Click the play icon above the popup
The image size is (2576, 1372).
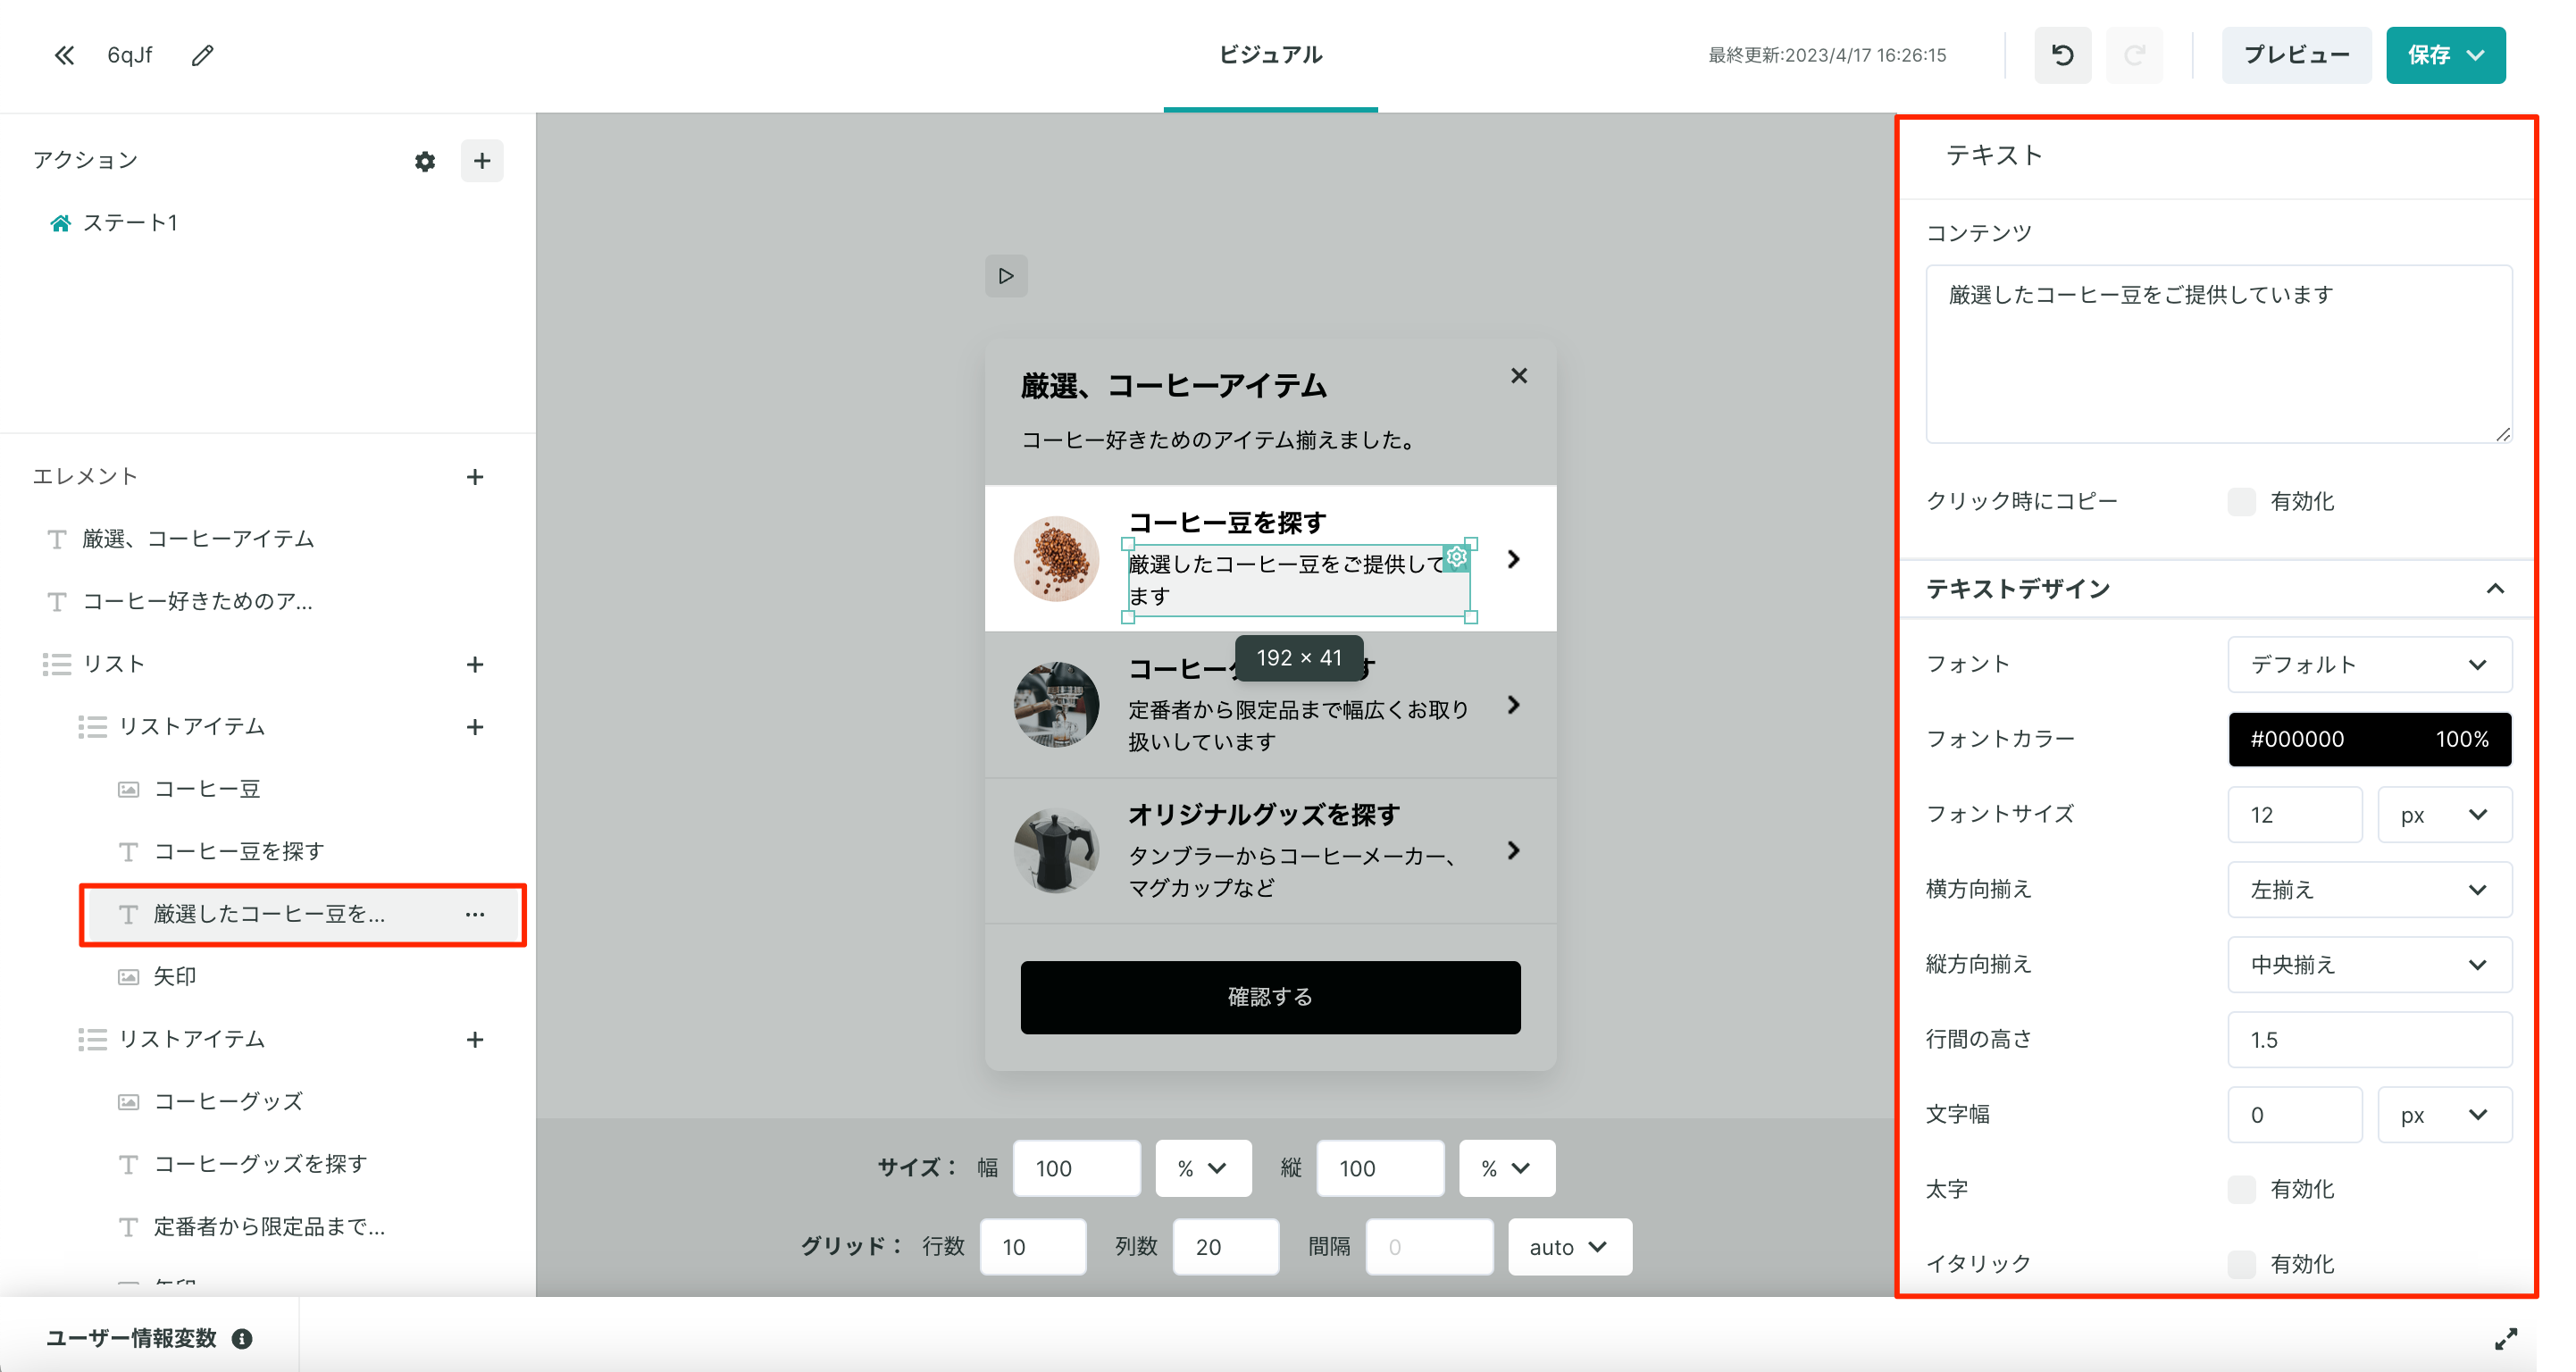(1006, 276)
